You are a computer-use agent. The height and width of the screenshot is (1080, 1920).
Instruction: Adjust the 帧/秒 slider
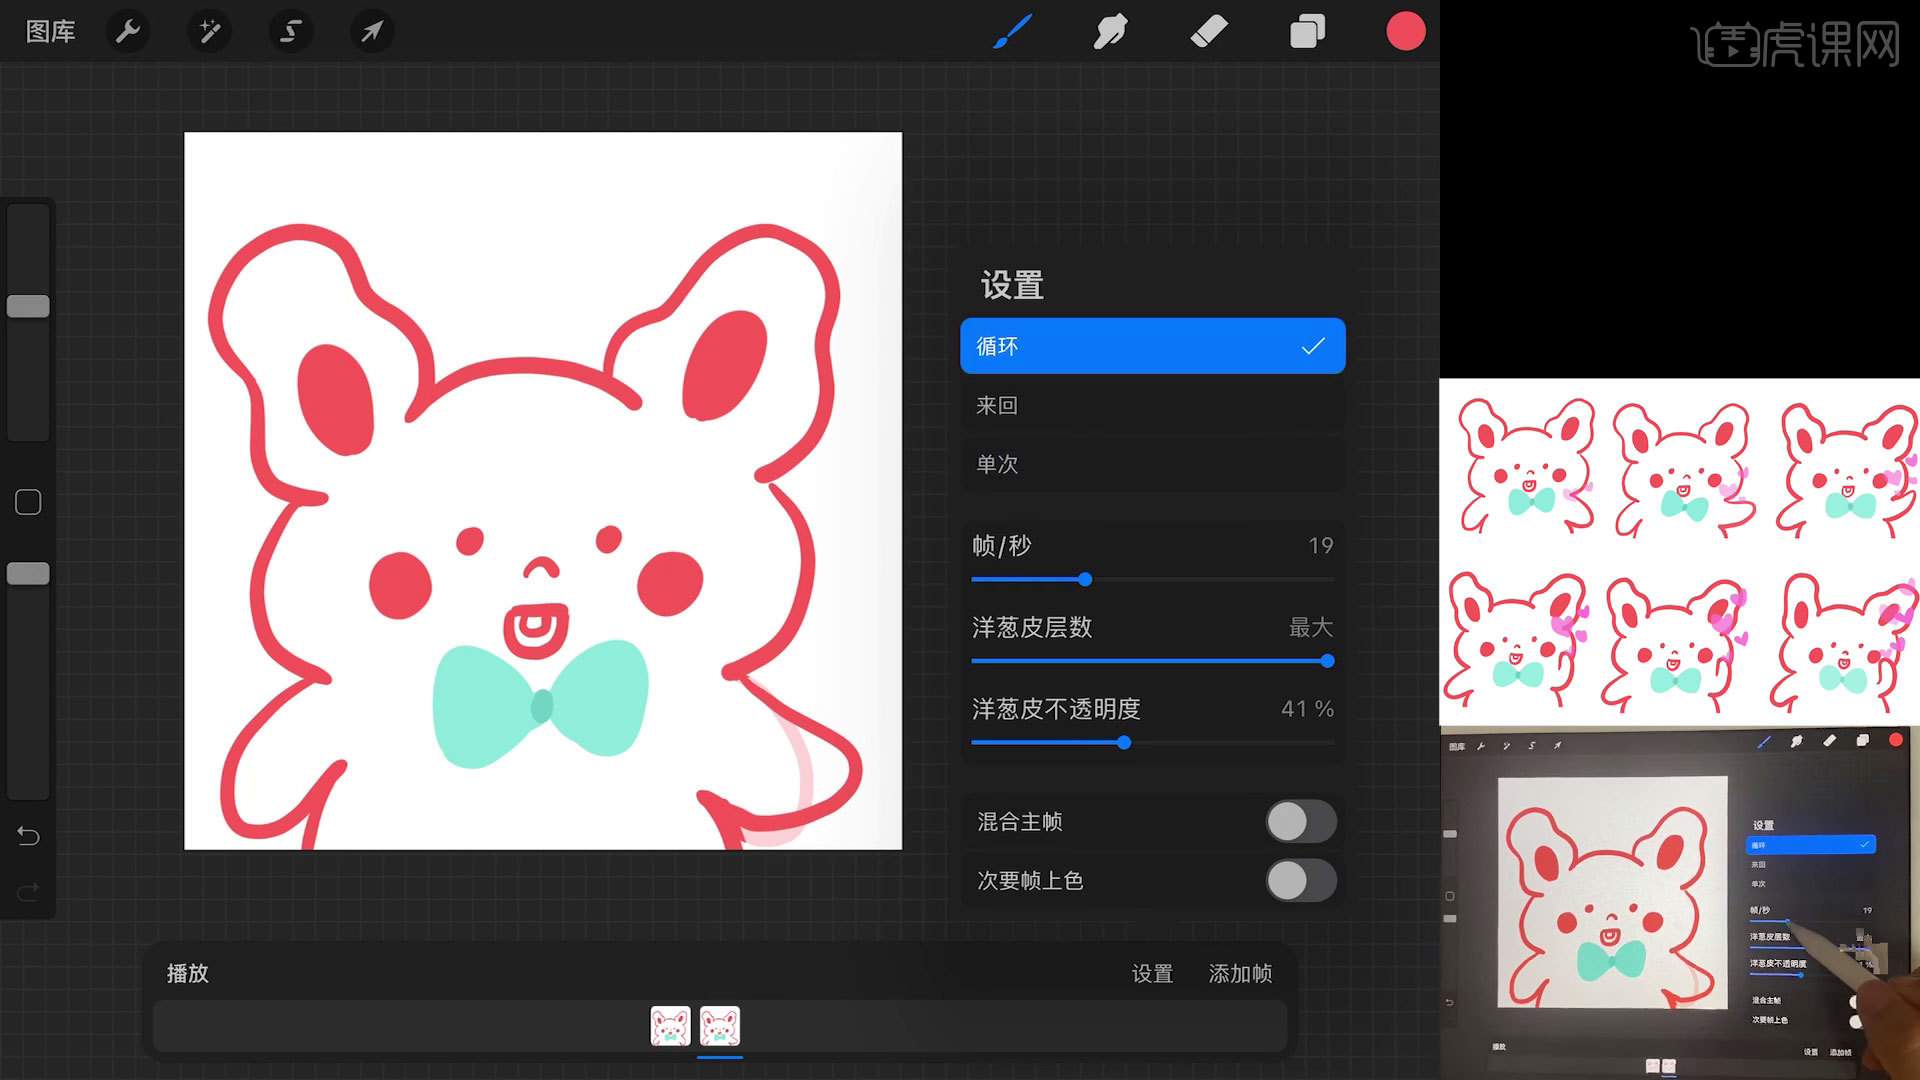pos(1086,579)
